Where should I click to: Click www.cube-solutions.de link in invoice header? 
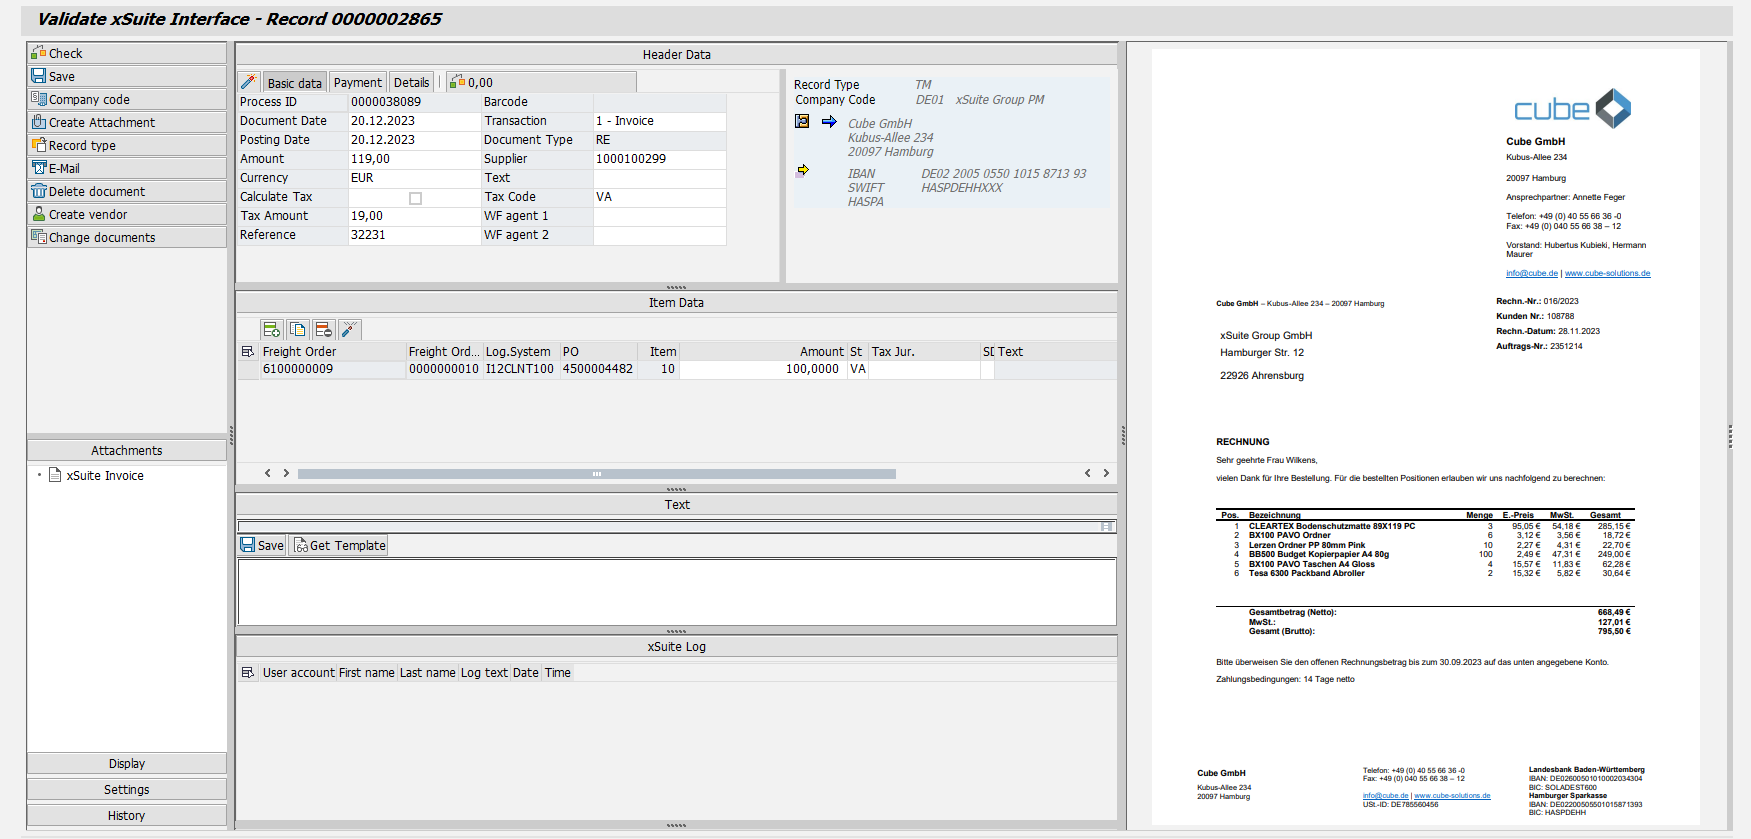click(1607, 273)
